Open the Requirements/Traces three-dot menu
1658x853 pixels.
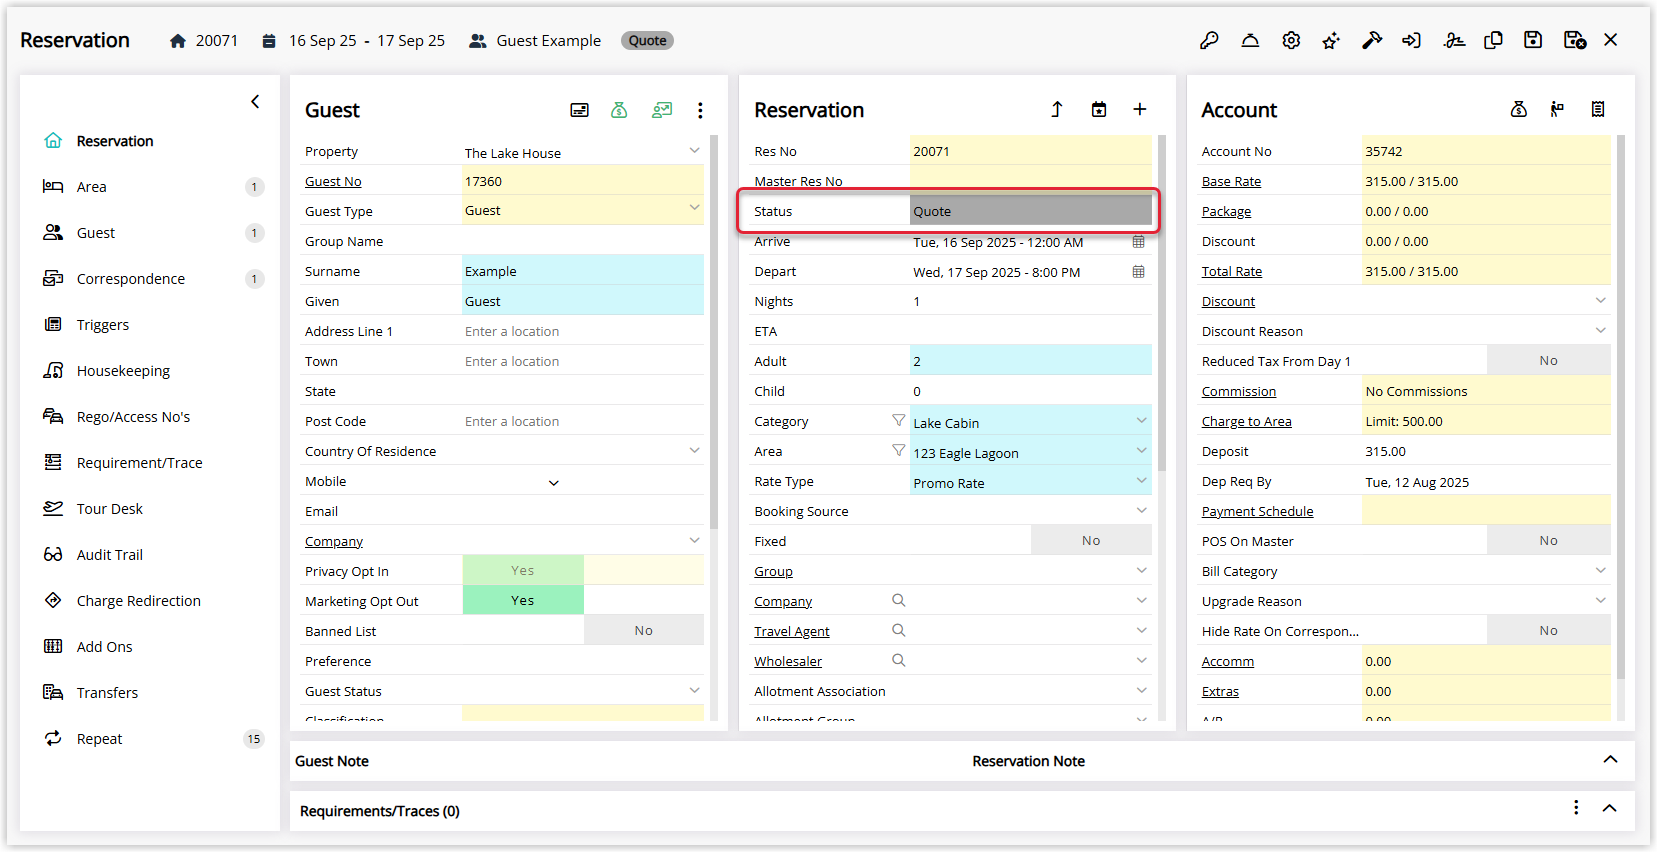coord(1576,808)
